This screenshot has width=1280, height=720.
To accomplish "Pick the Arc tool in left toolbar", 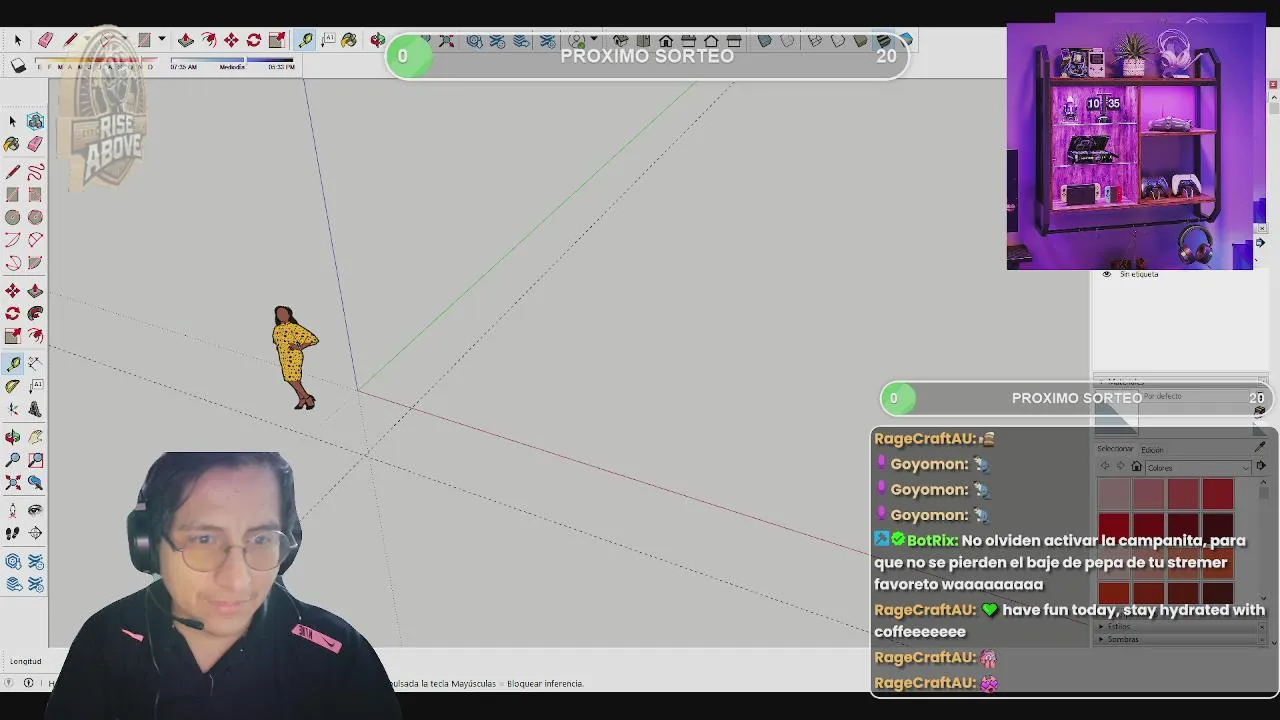I will [13, 240].
